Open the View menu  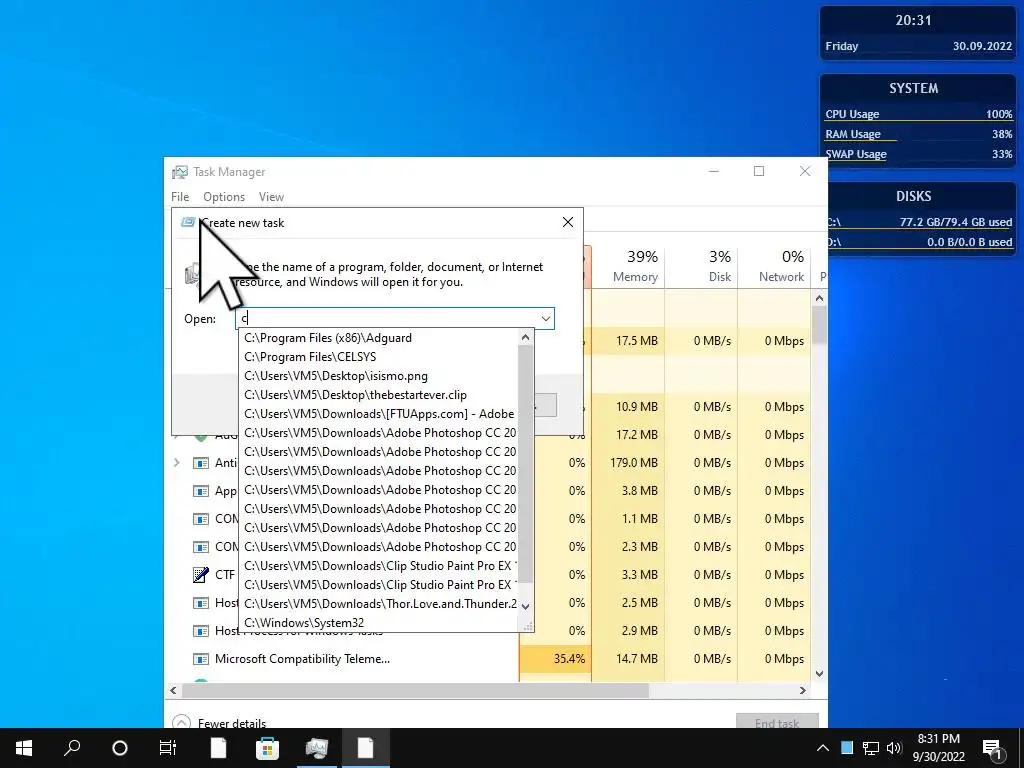271,197
